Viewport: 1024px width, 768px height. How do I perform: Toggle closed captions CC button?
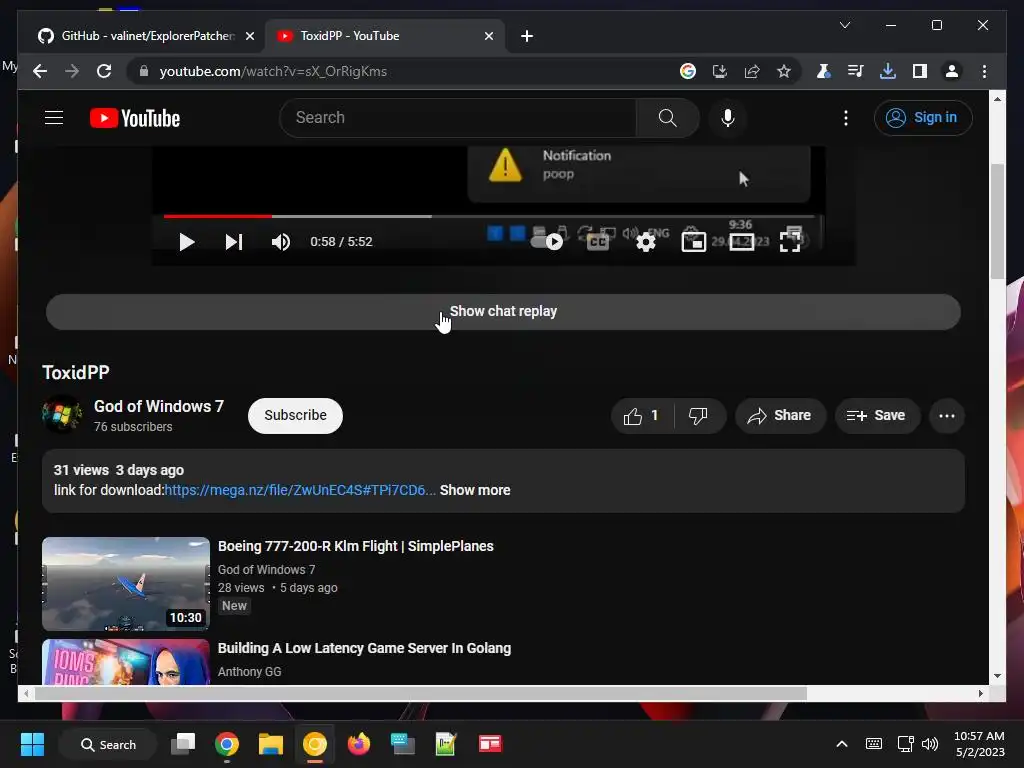[x=598, y=242]
